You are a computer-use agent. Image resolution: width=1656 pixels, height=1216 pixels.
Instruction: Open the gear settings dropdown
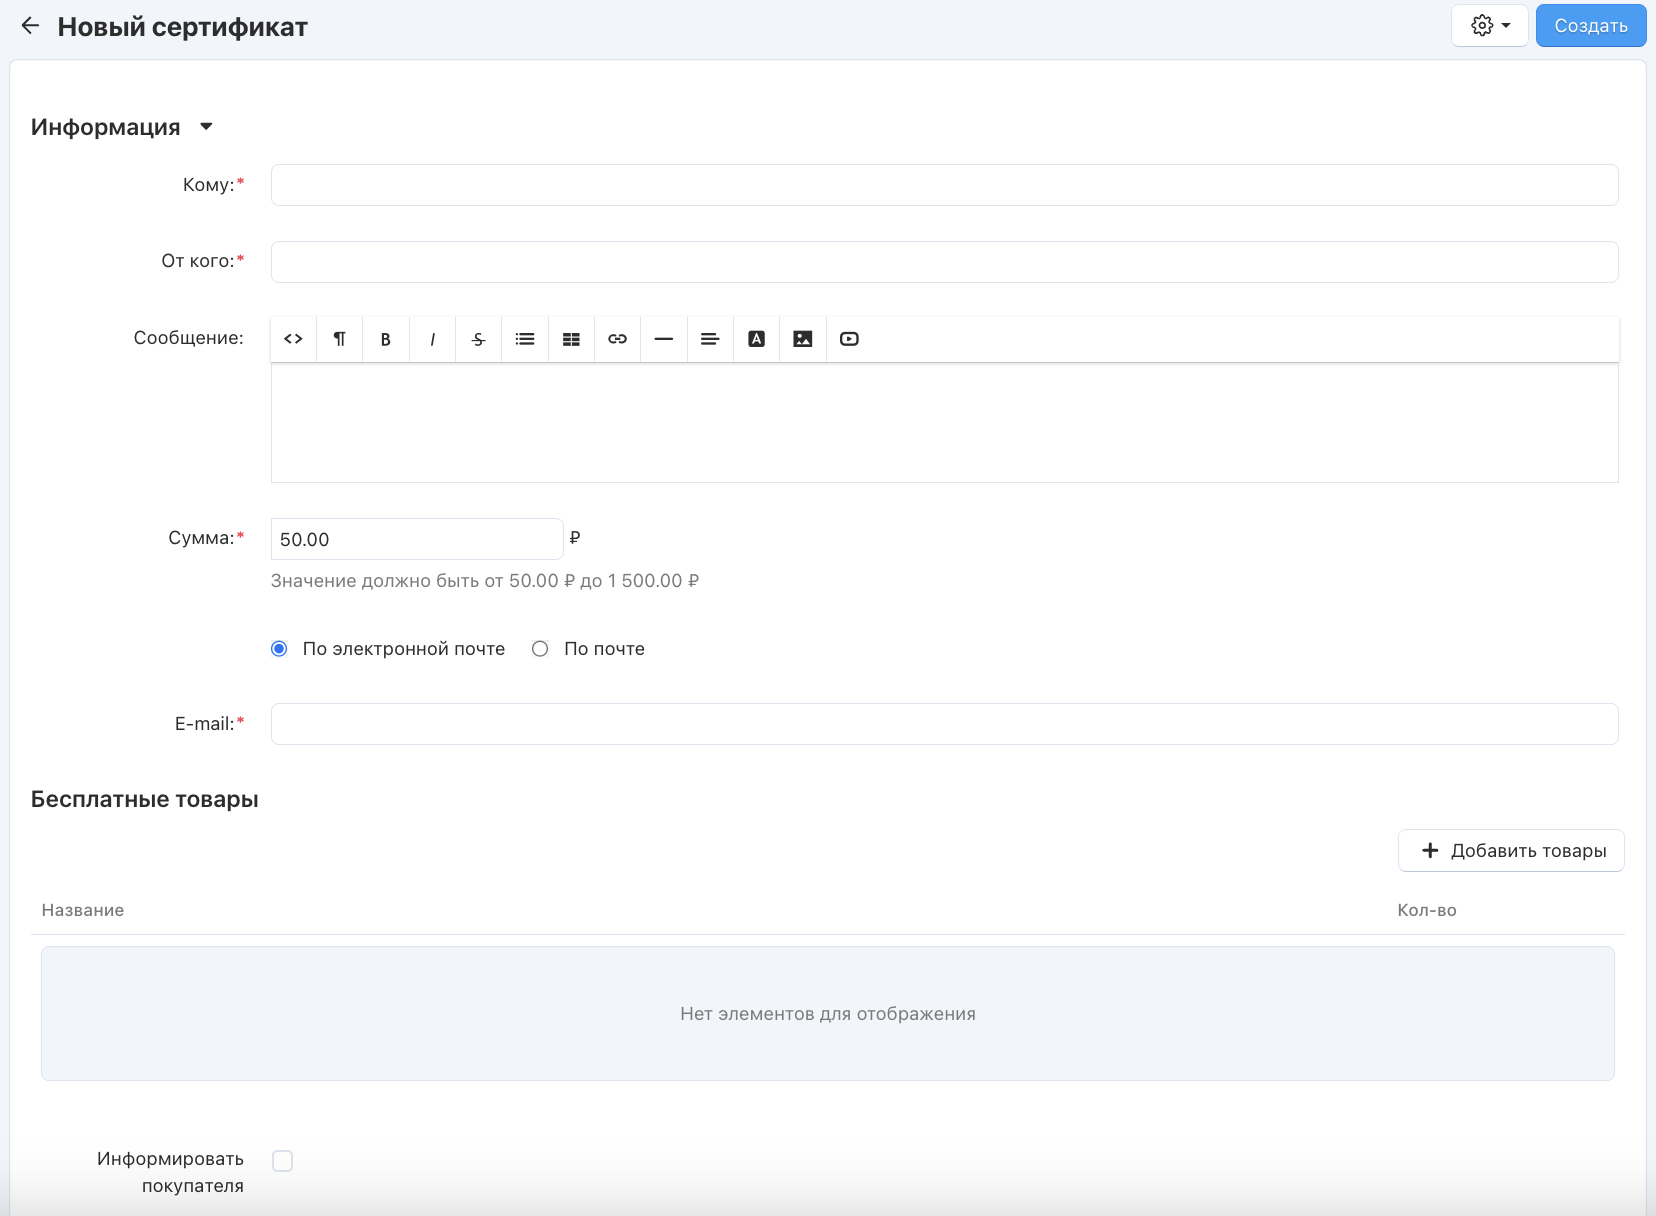click(1489, 26)
